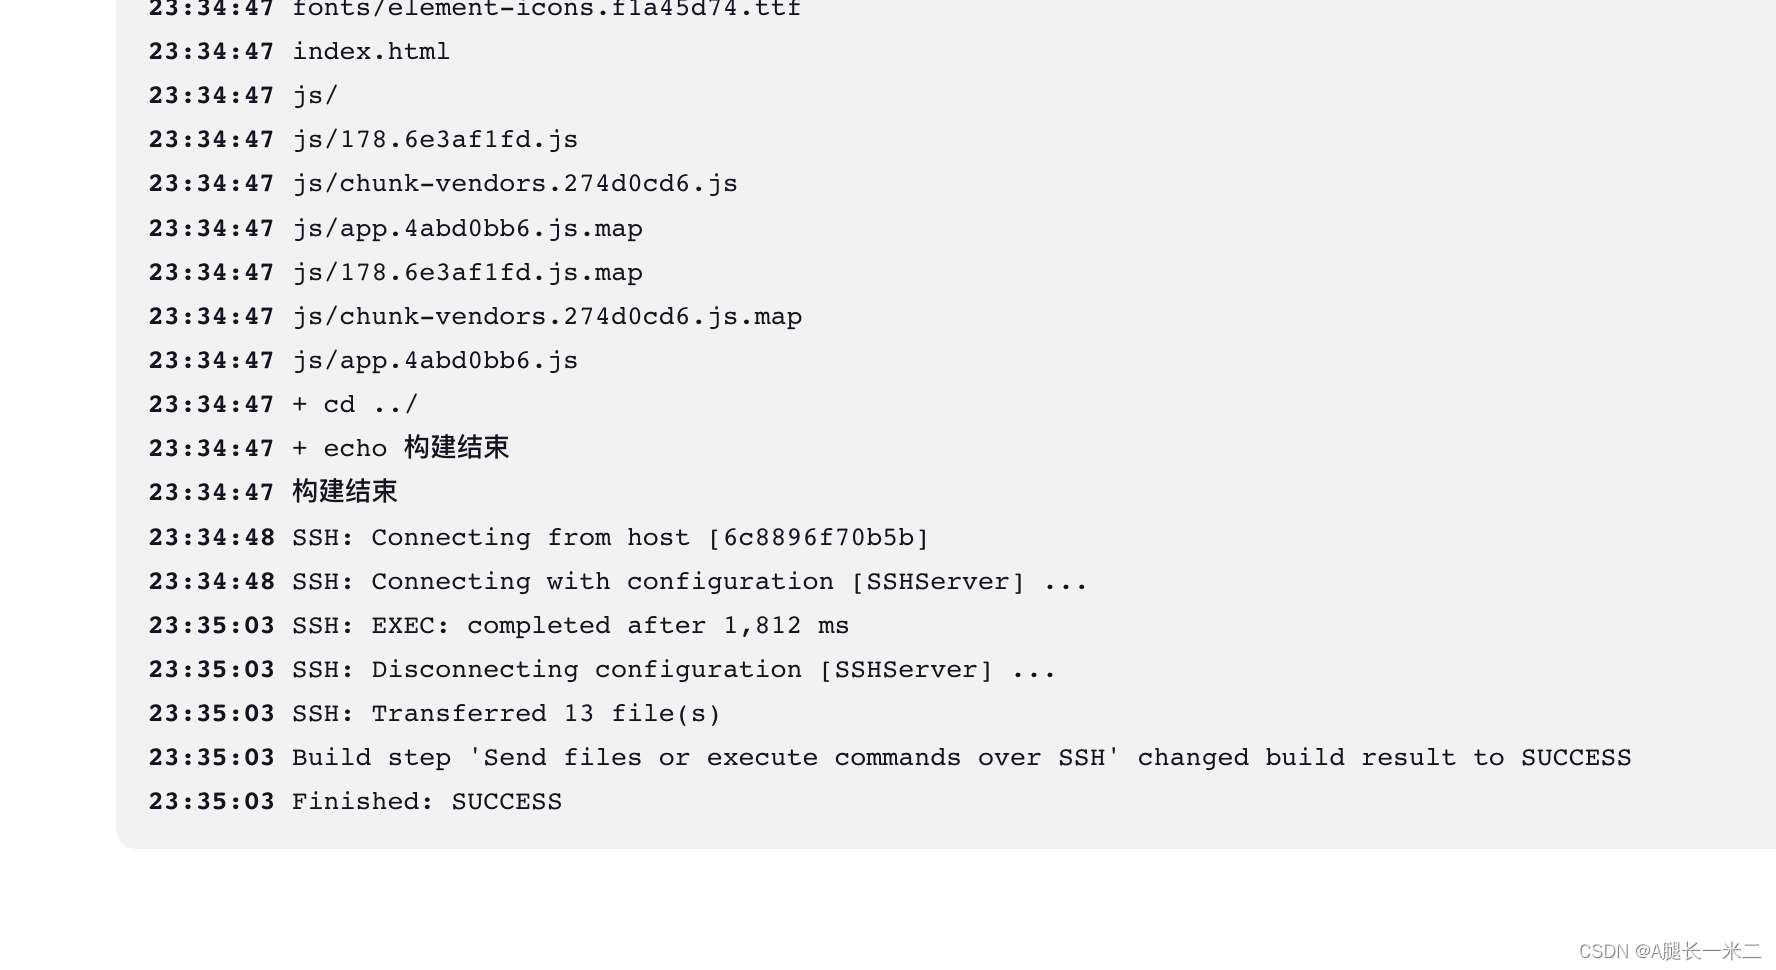Screen dimensions: 1776x970
Task: Click 'SSH: Transferred 13 file(s)' line
Action: pyautogui.click(x=434, y=713)
